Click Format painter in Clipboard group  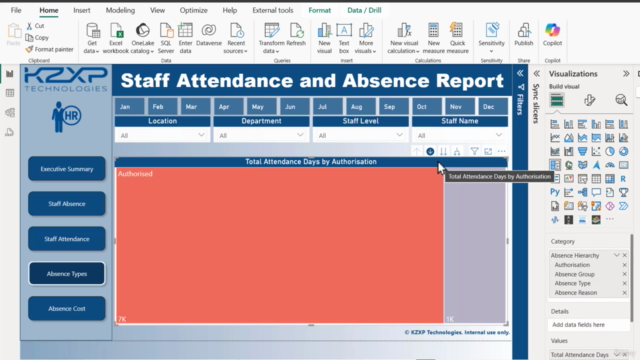click(x=49, y=49)
